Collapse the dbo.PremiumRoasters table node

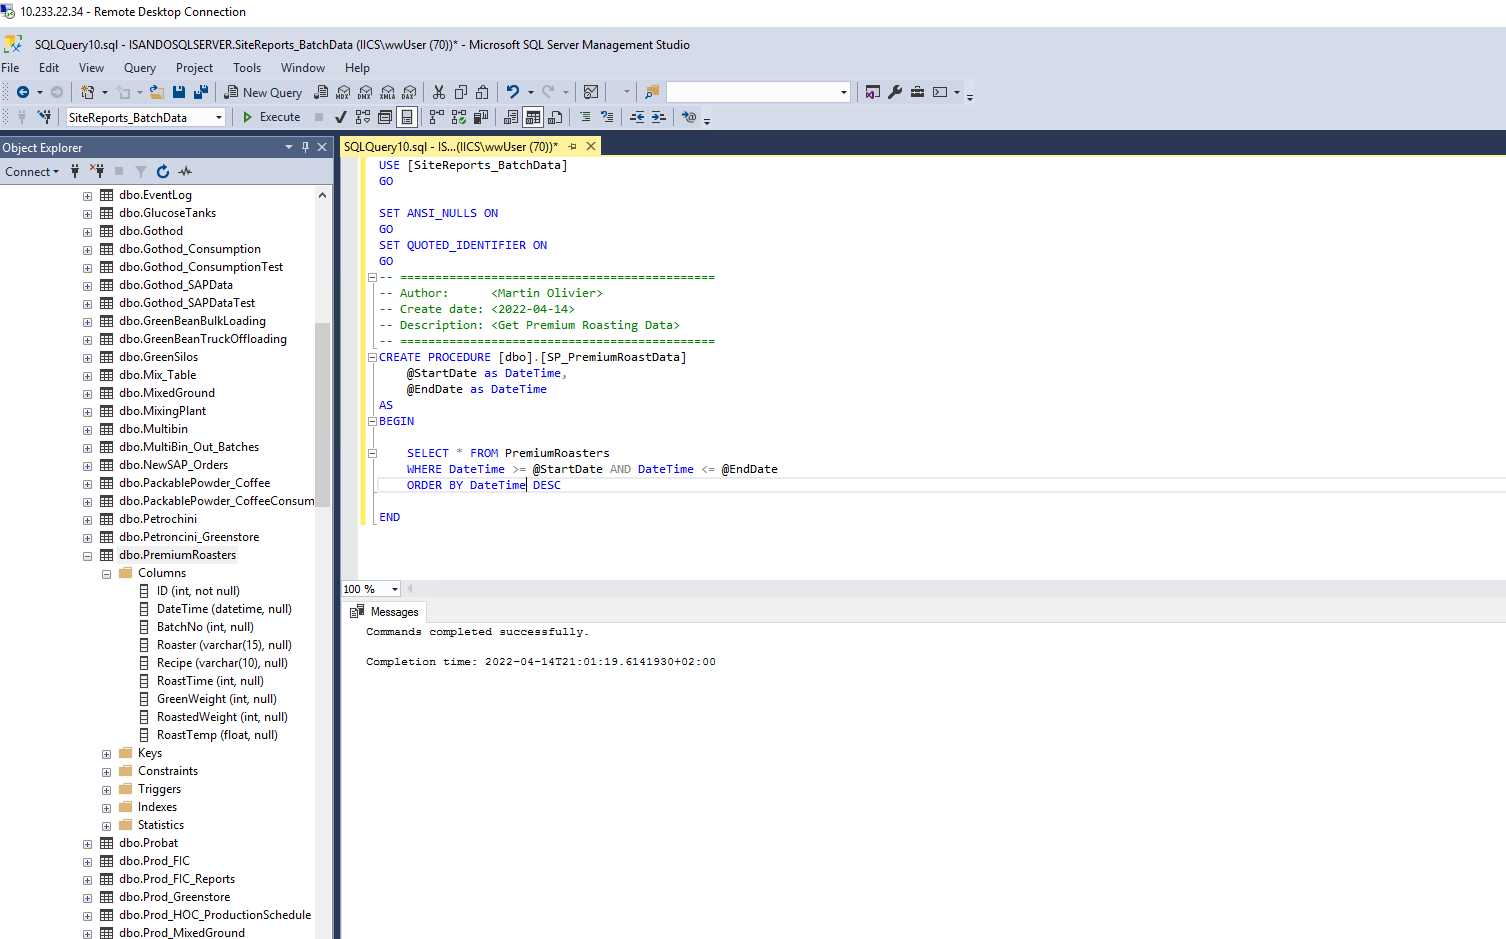point(87,556)
